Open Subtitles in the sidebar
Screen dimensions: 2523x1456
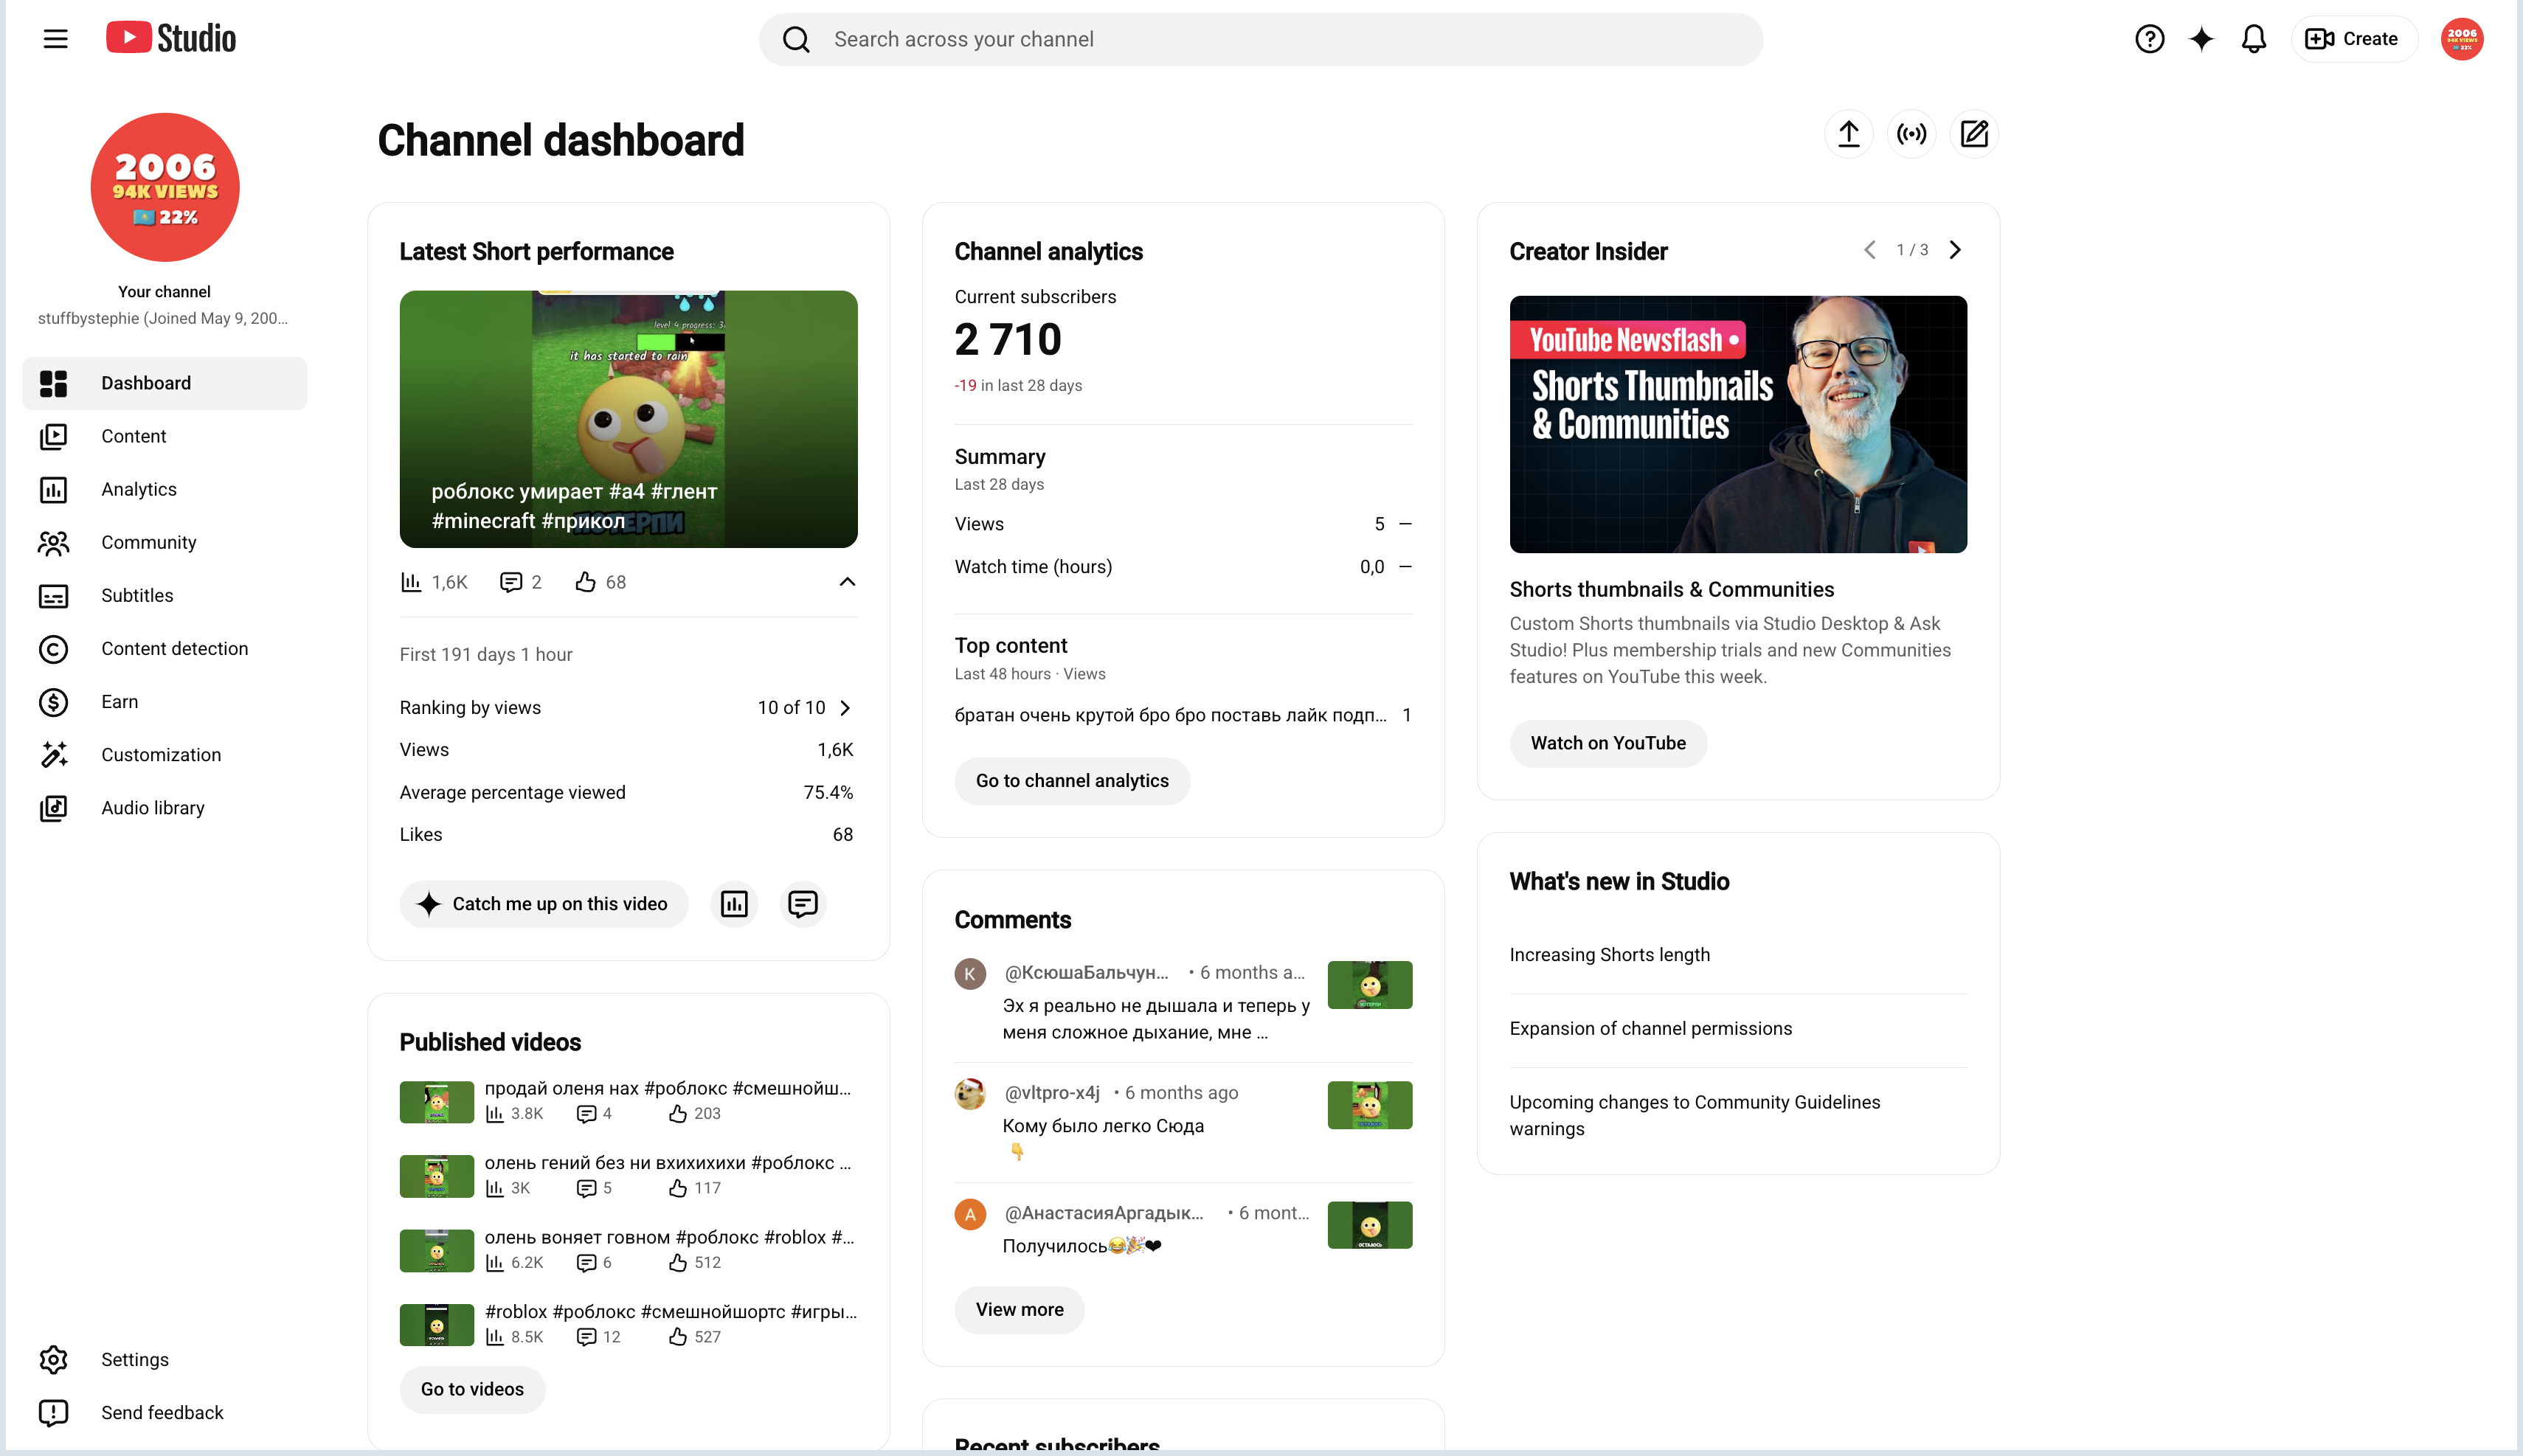[x=164, y=595]
